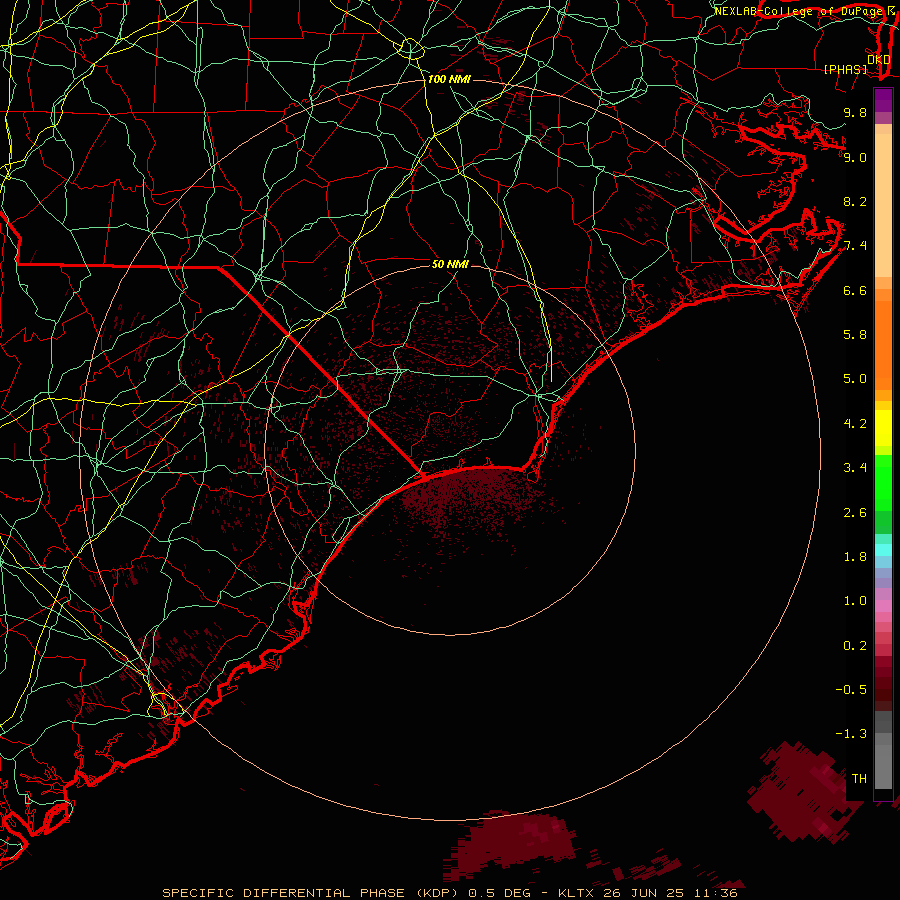The image size is (900, 900).
Task: Click the 5.8 scale value
Action: (855, 334)
